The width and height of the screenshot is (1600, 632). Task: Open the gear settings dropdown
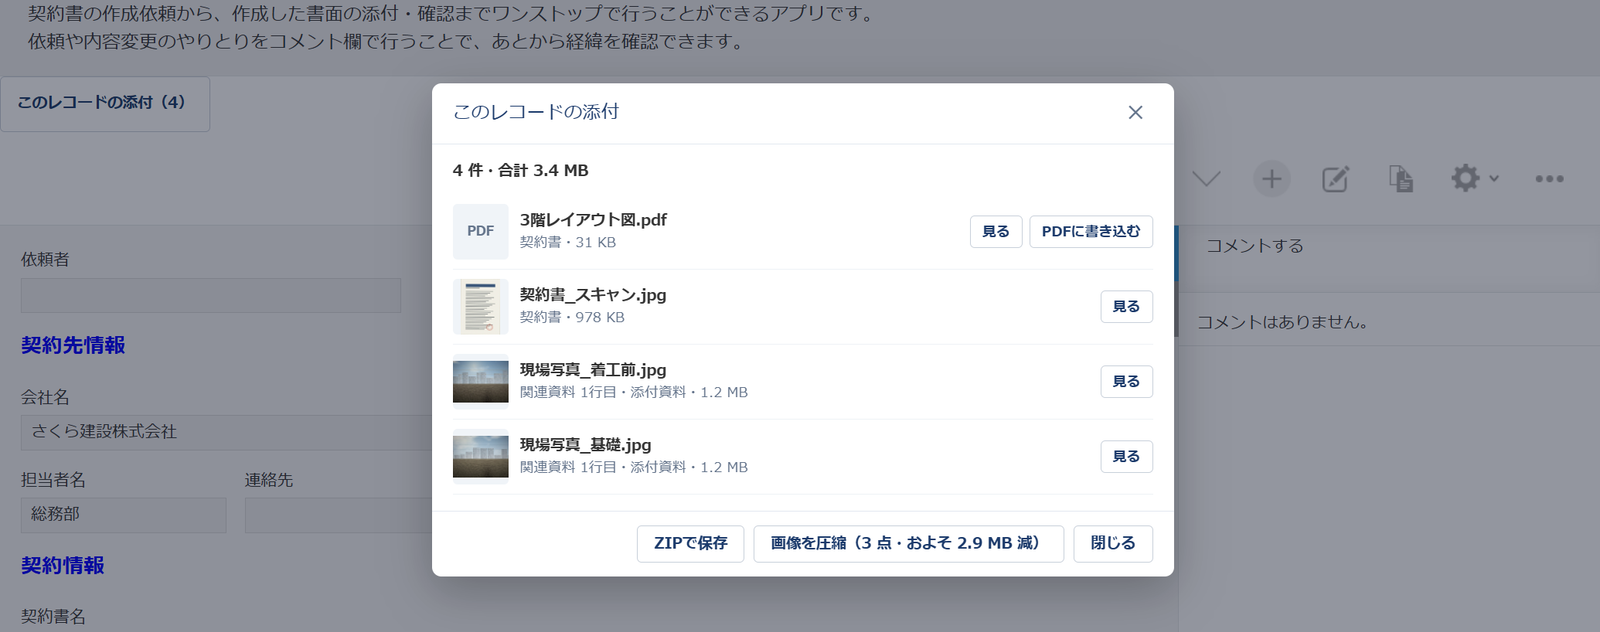click(1475, 179)
